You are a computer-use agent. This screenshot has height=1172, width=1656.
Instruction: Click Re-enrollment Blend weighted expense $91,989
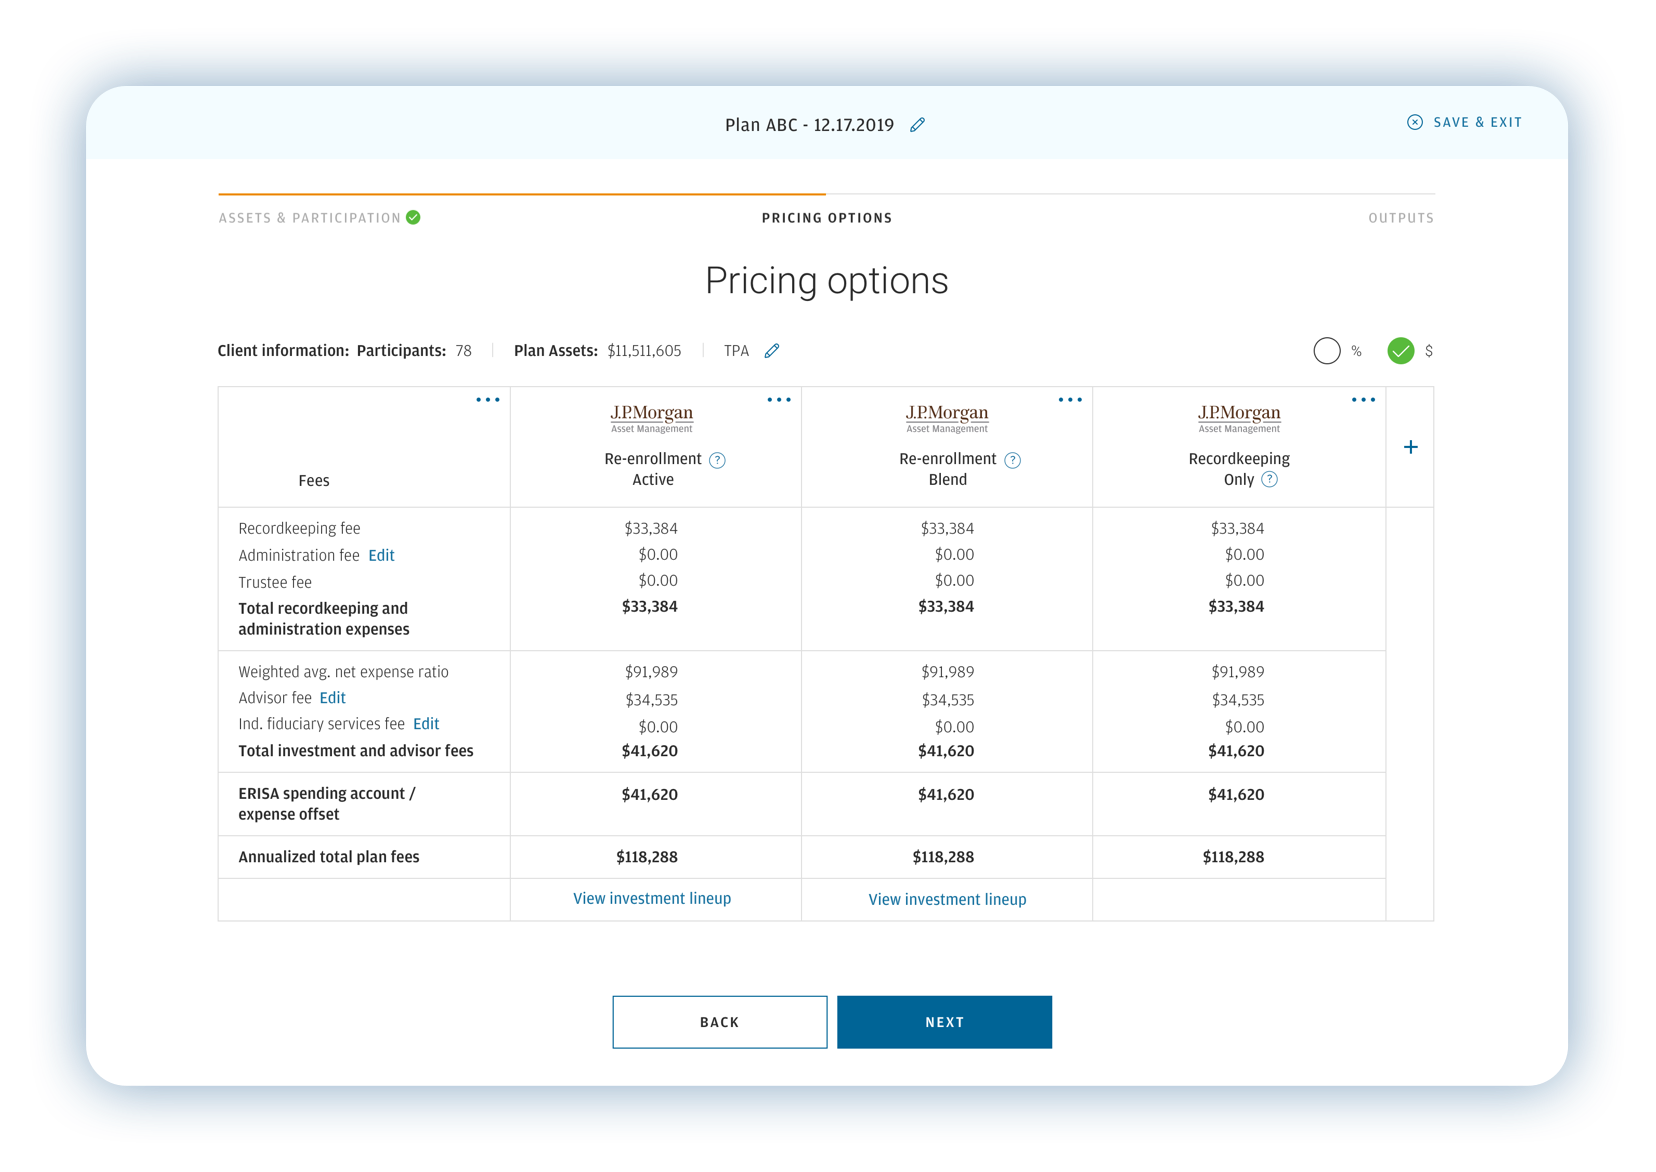point(947,672)
